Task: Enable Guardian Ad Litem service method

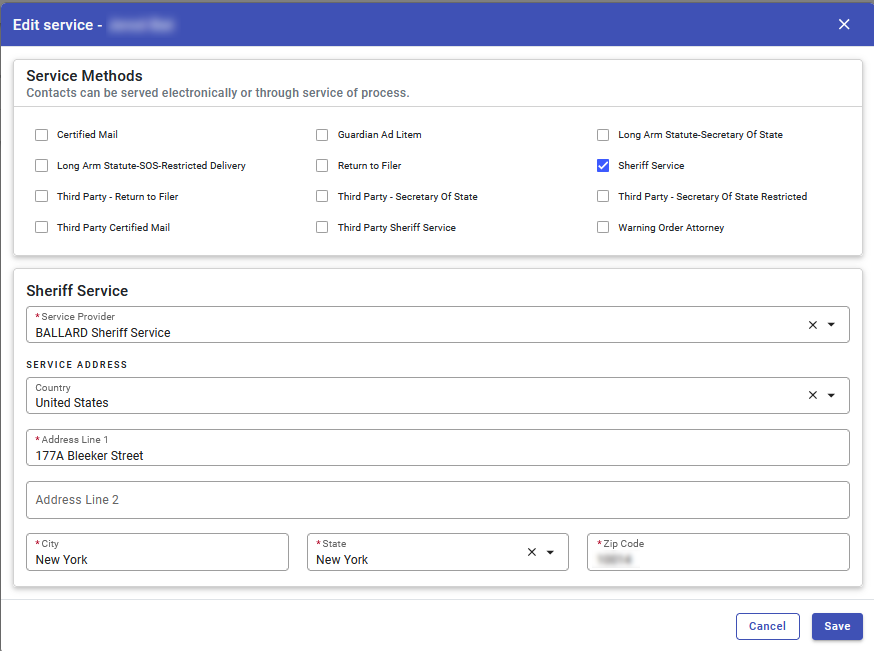Action: (322, 135)
